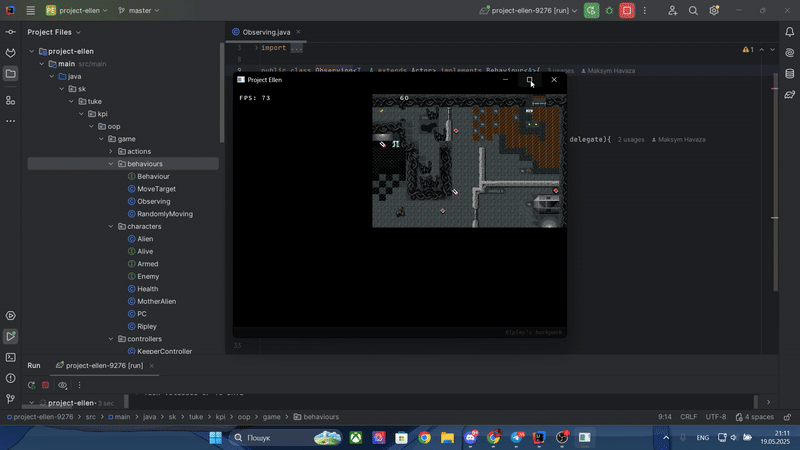The width and height of the screenshot is (800, 450).
Task: Open Run panel more options
Action: [79, 385]
